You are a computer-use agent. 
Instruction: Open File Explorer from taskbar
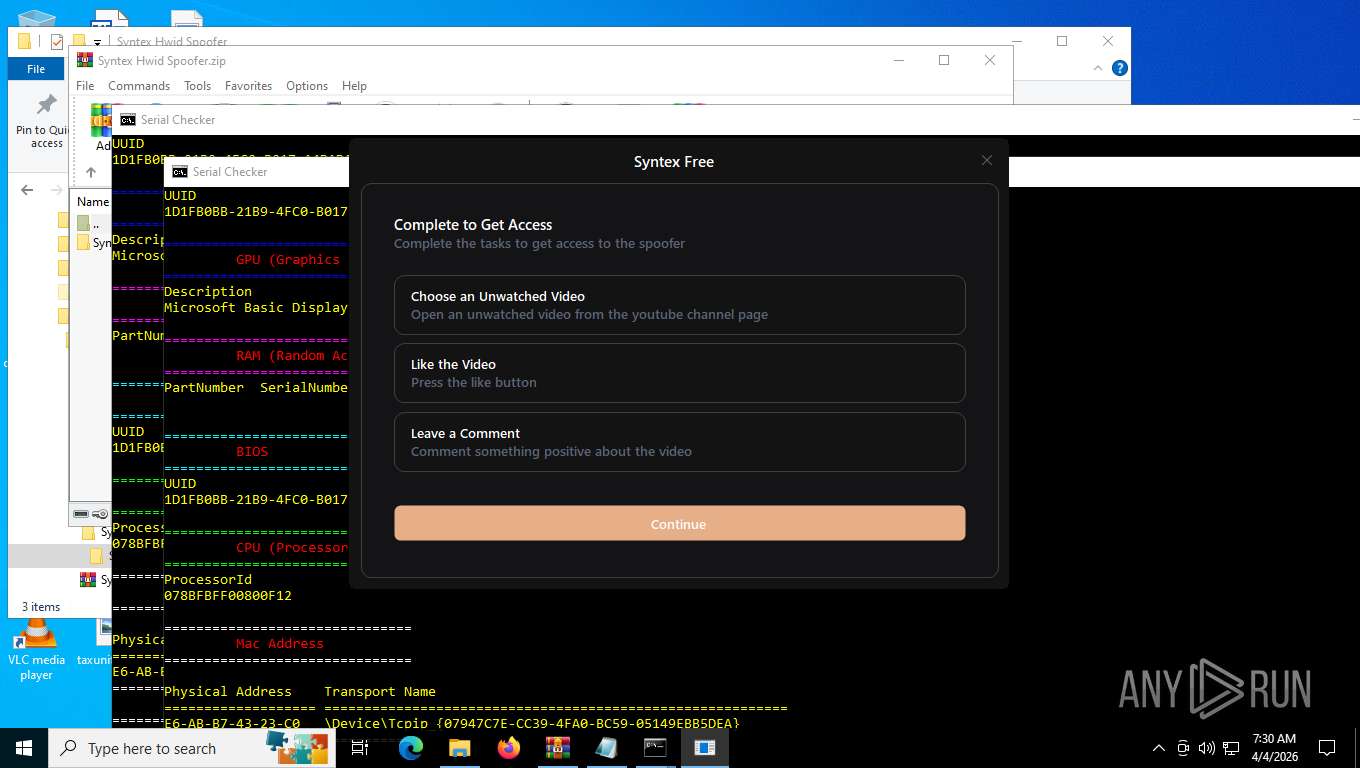tap(459, 748)
